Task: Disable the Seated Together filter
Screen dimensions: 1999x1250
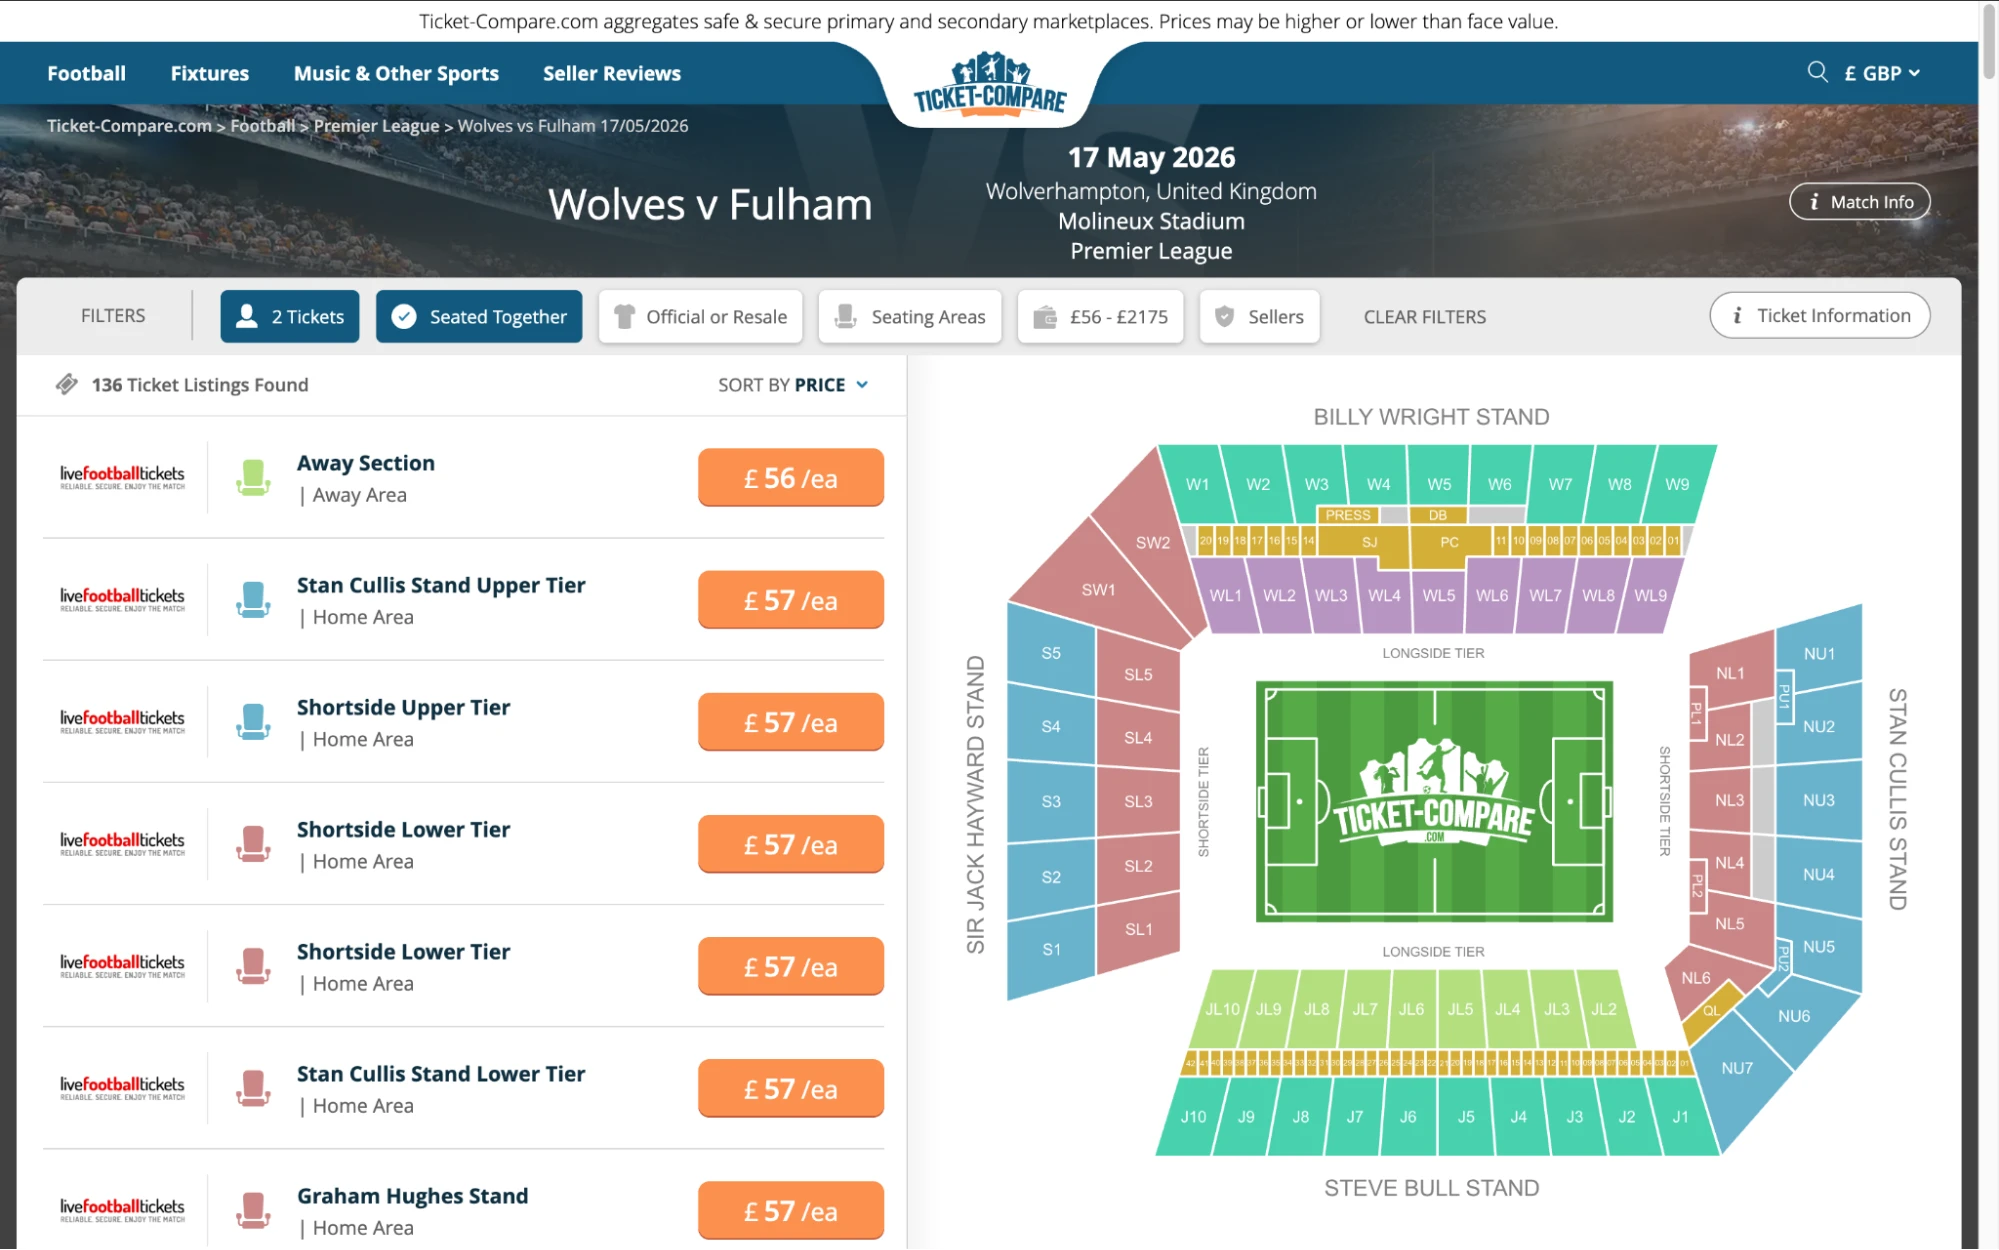Action: click(478, 316)
